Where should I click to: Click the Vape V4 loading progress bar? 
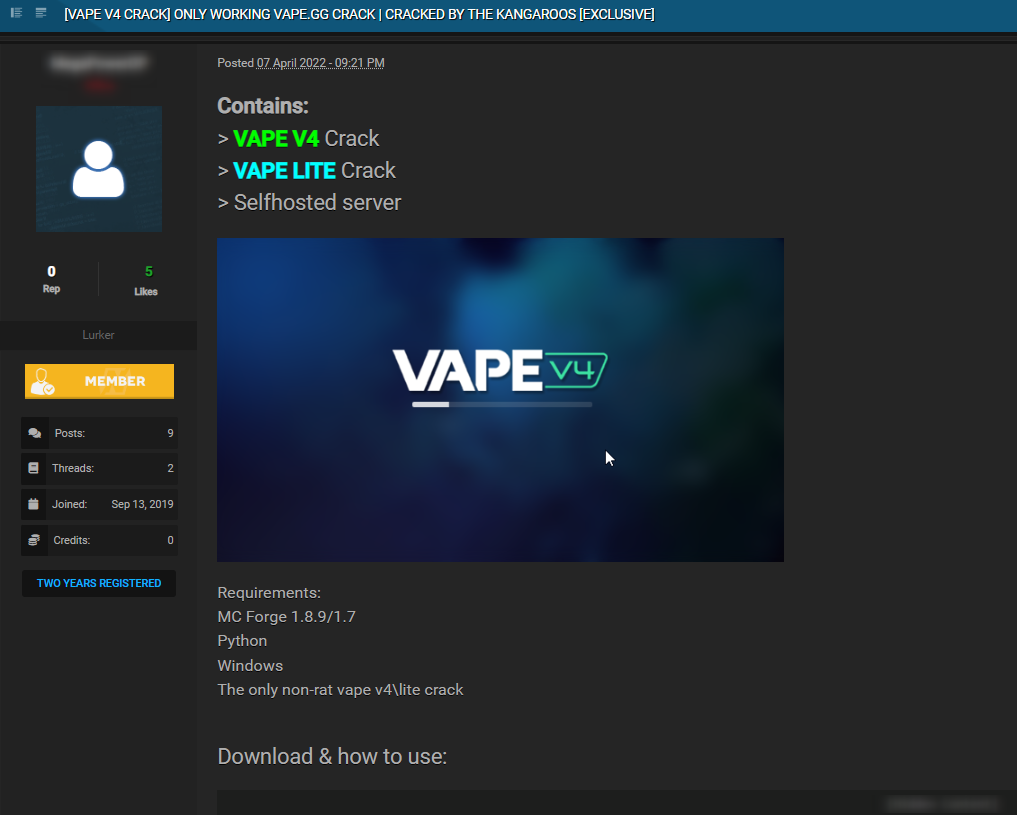click(x=502, y=405)
